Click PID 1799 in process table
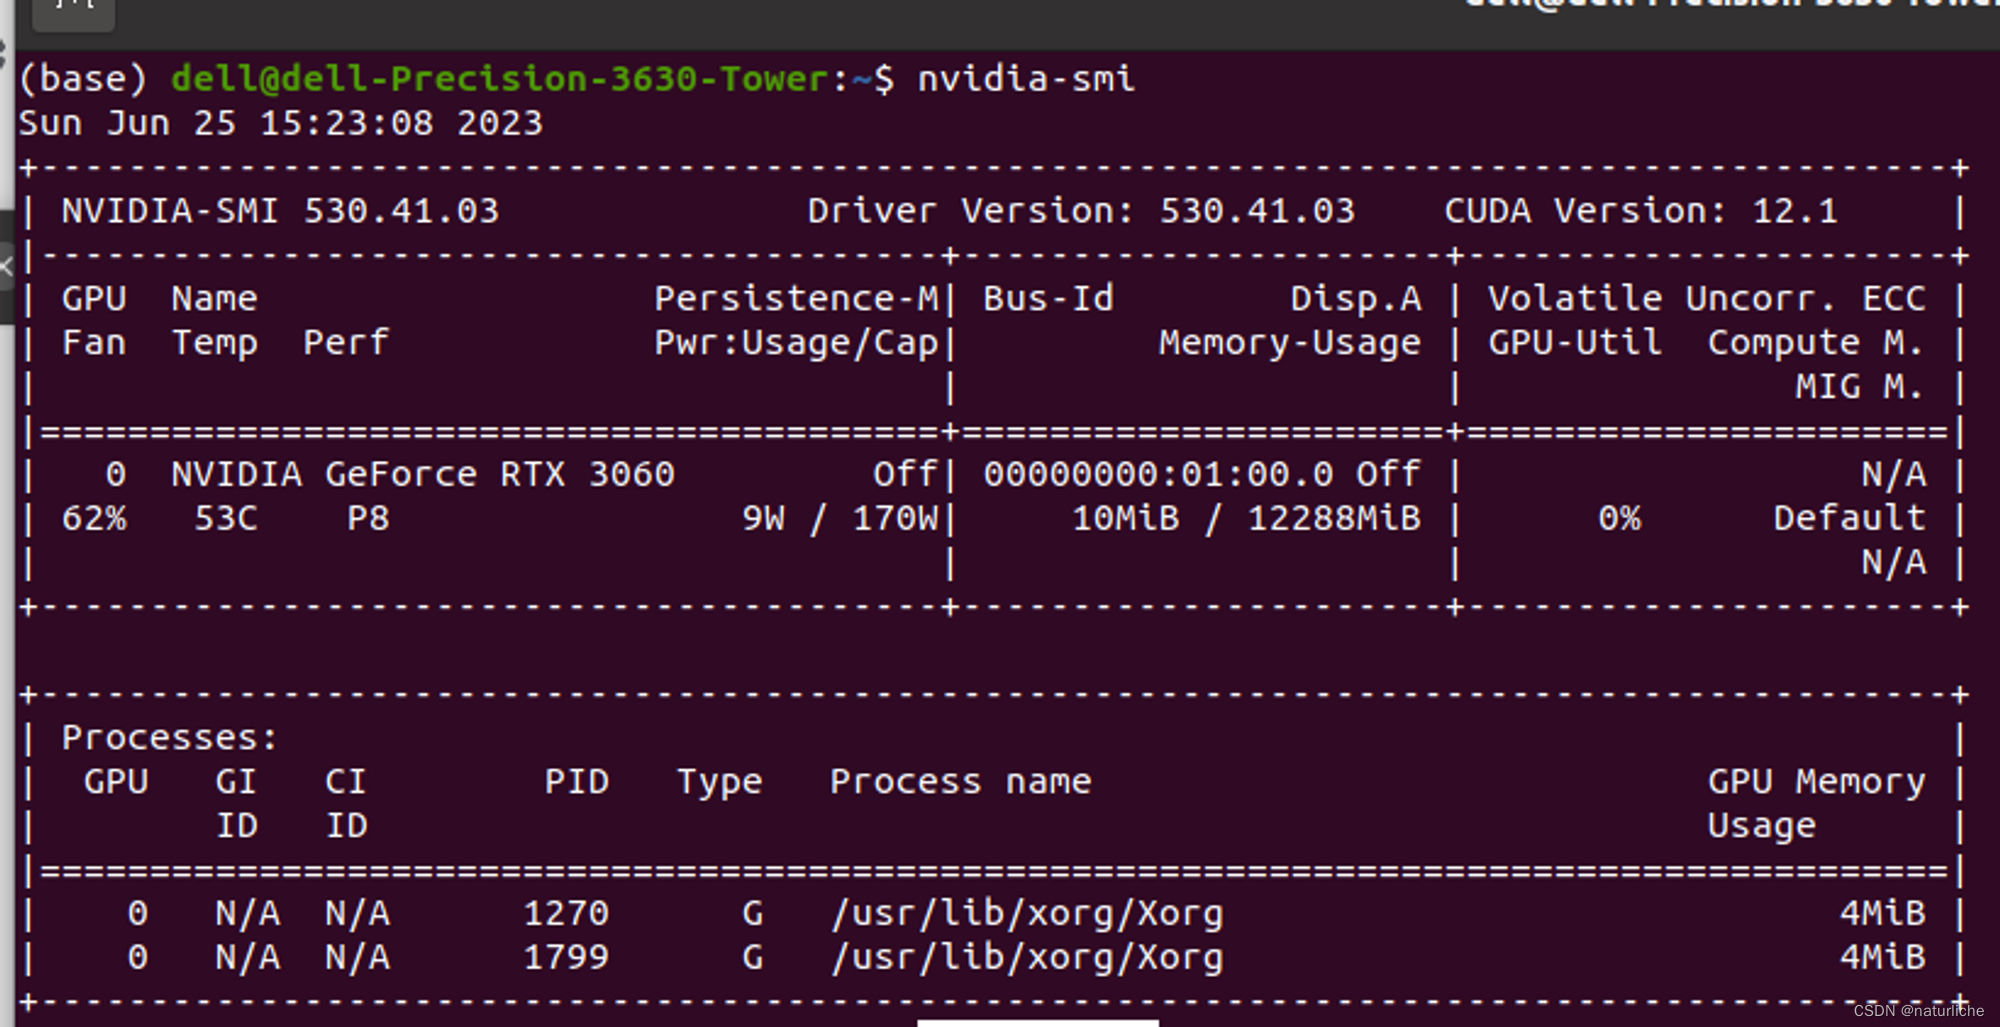Viewport: 2000px width, 1027px height. point(566,957)
